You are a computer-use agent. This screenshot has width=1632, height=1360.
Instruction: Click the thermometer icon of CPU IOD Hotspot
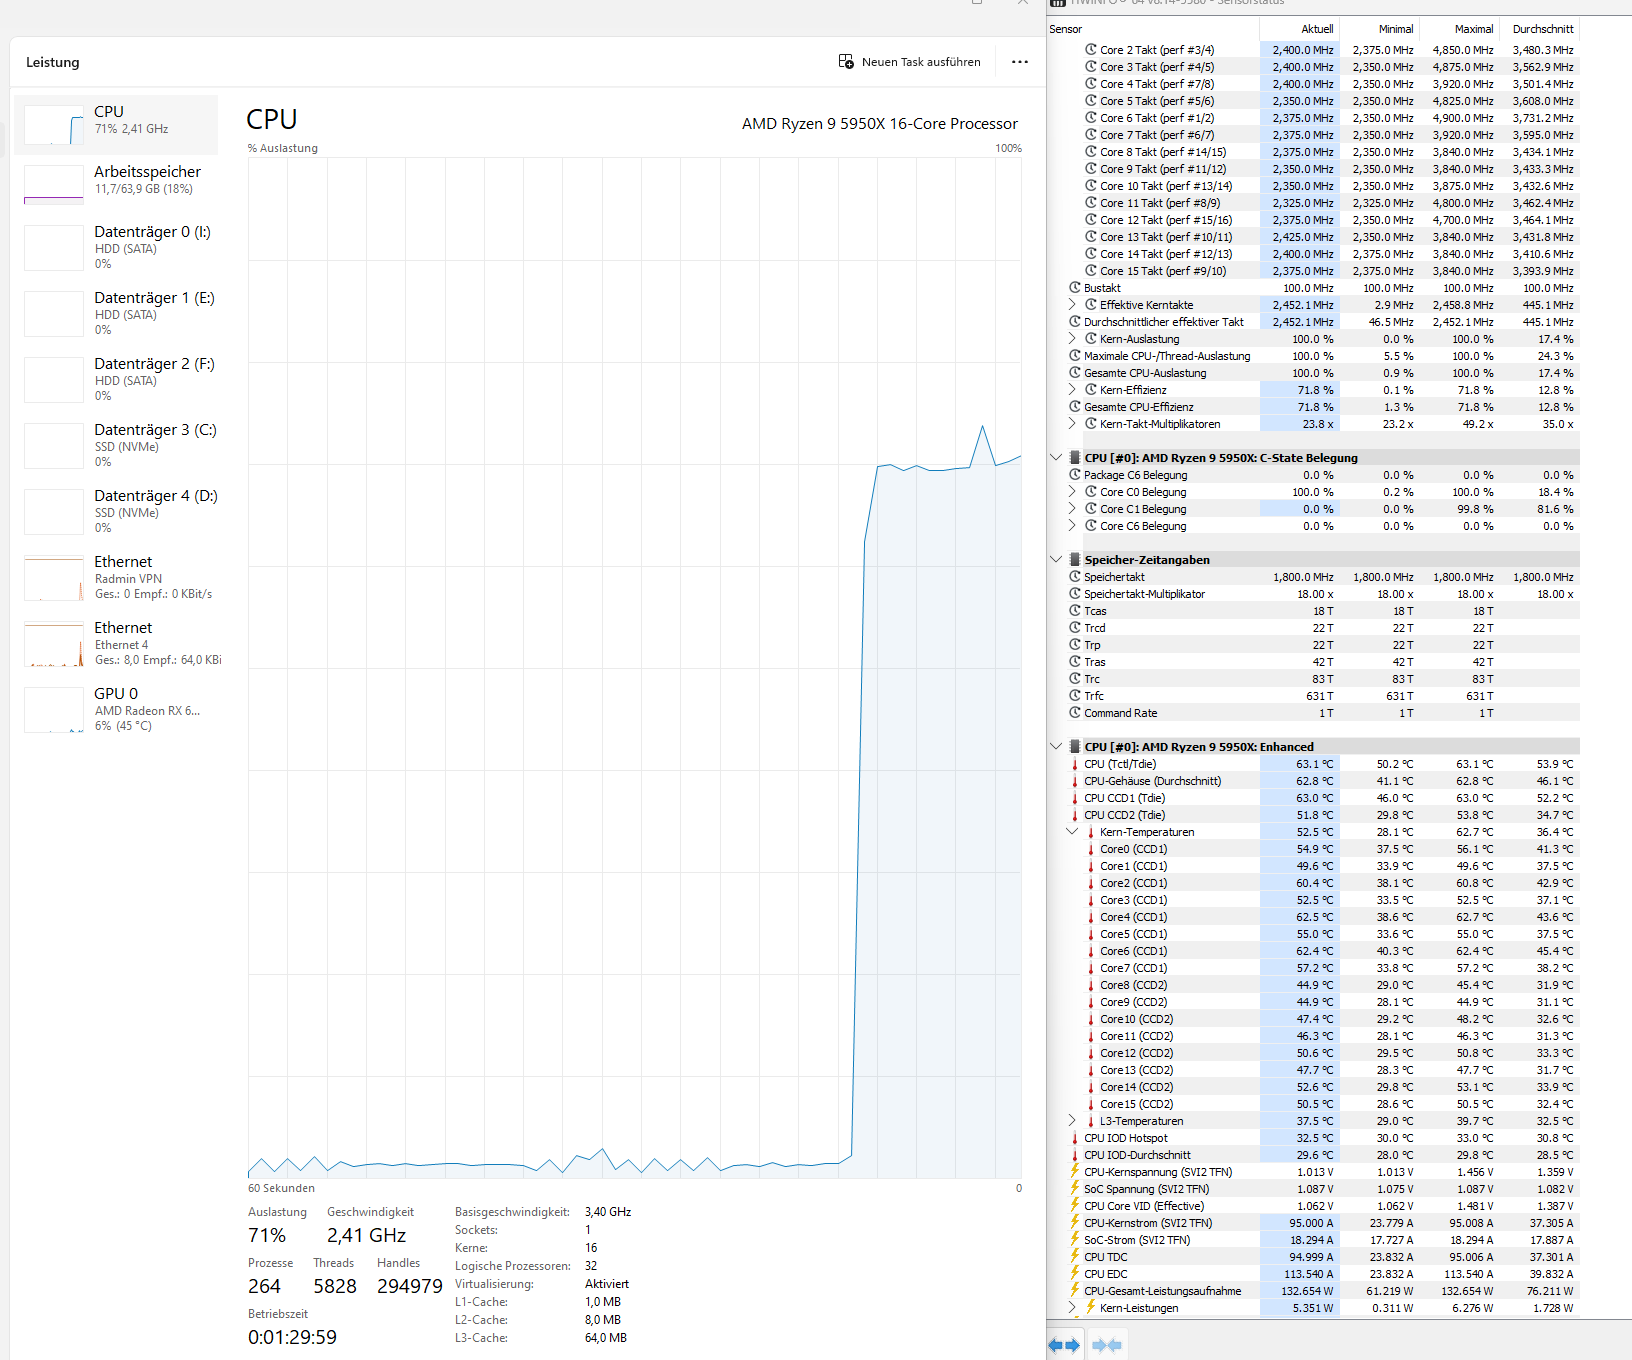point(1075,1138)
